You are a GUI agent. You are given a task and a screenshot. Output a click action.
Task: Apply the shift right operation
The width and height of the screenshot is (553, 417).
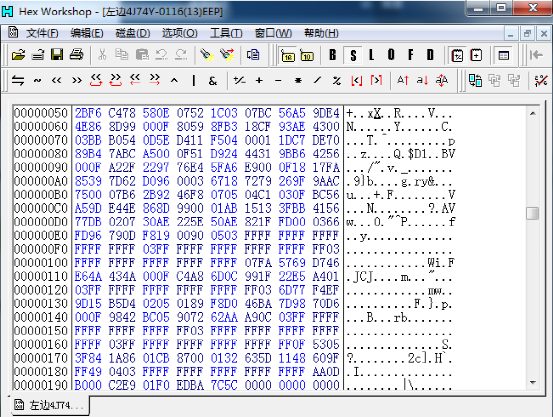(77, 81)
